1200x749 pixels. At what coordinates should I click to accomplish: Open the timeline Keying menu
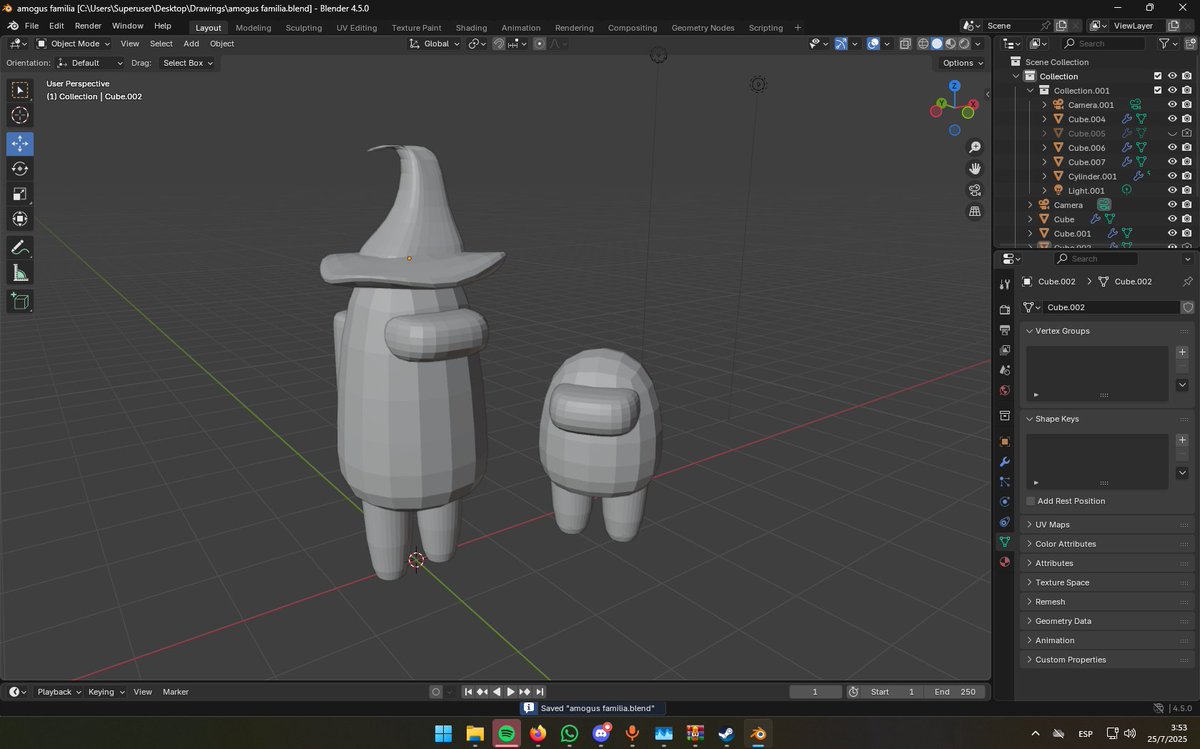(106, 692)
